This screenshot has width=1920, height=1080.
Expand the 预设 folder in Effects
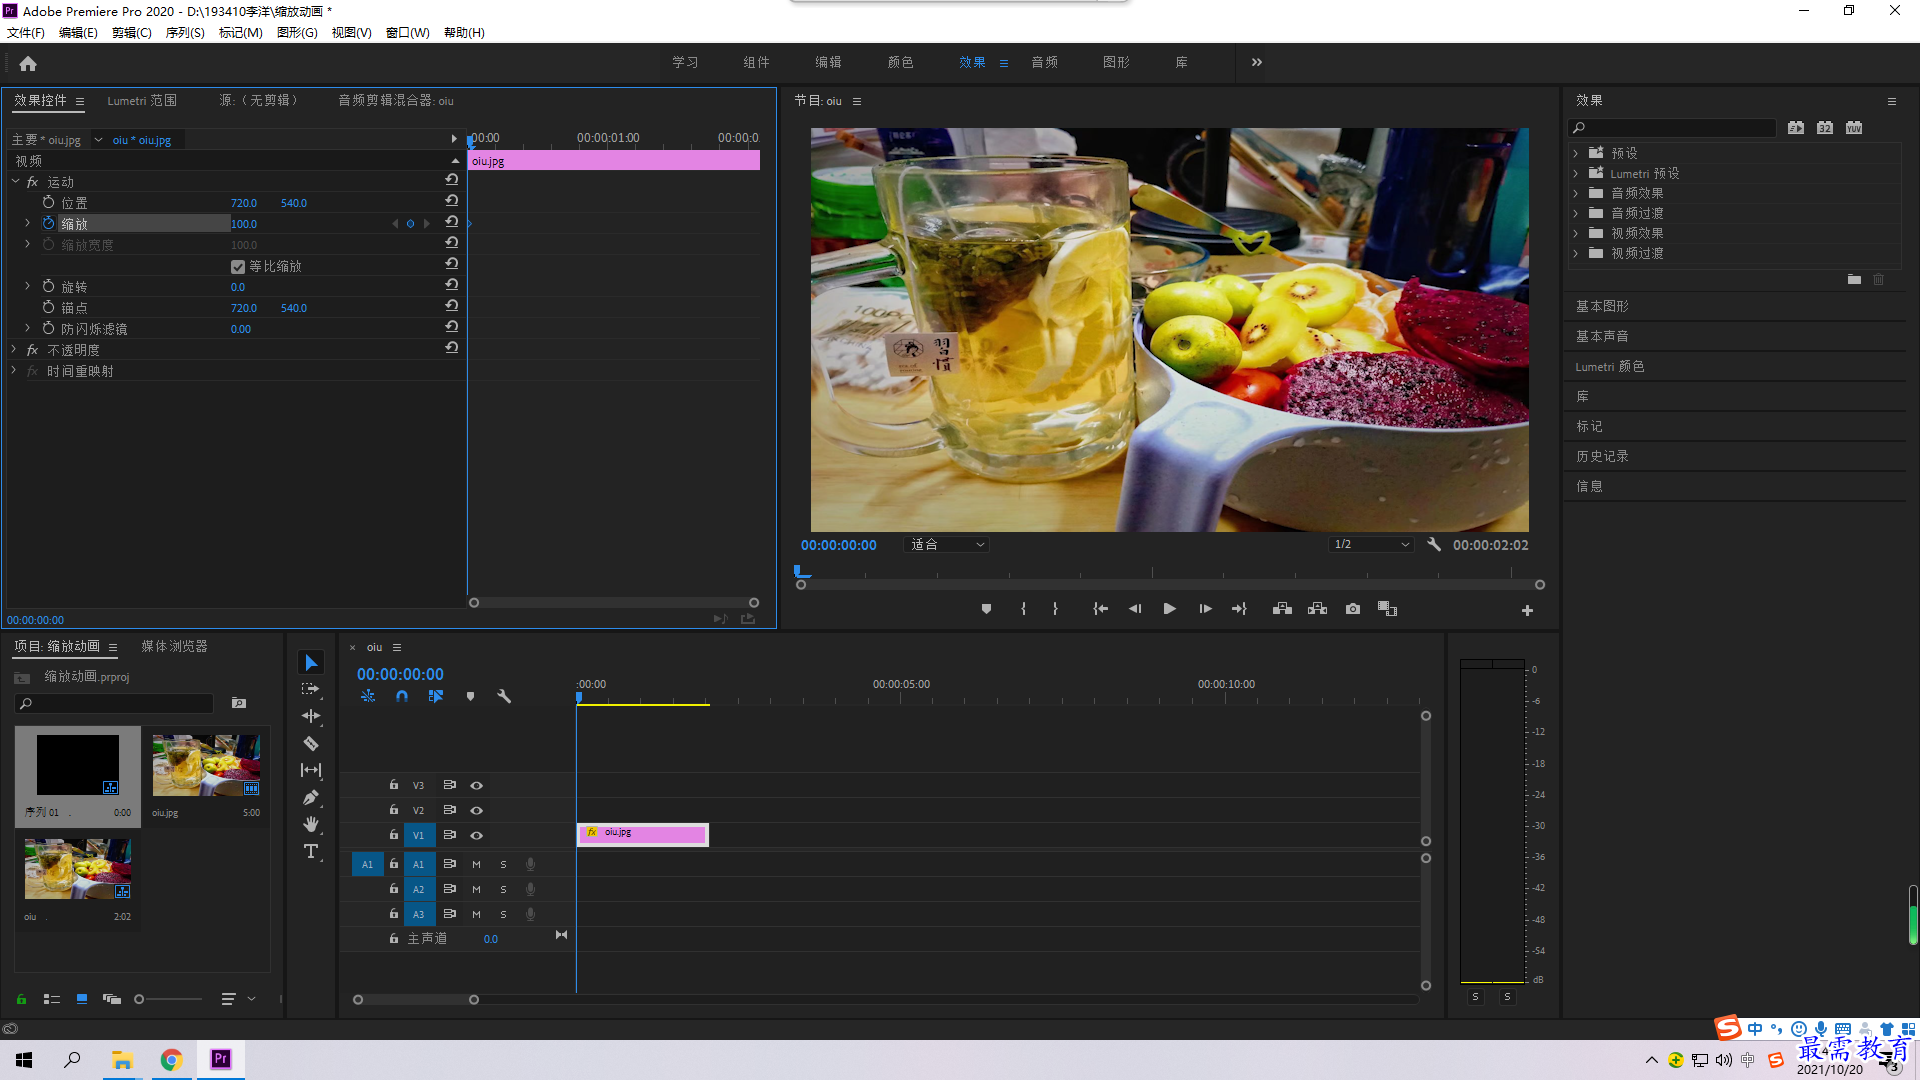[1576, 153]
